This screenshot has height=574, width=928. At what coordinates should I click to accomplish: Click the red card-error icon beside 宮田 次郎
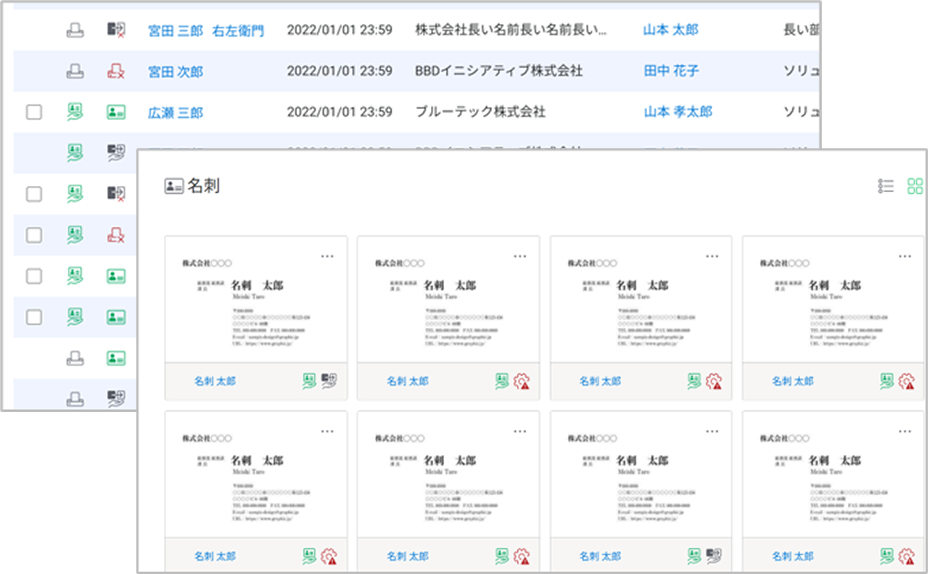coord(116,71)
